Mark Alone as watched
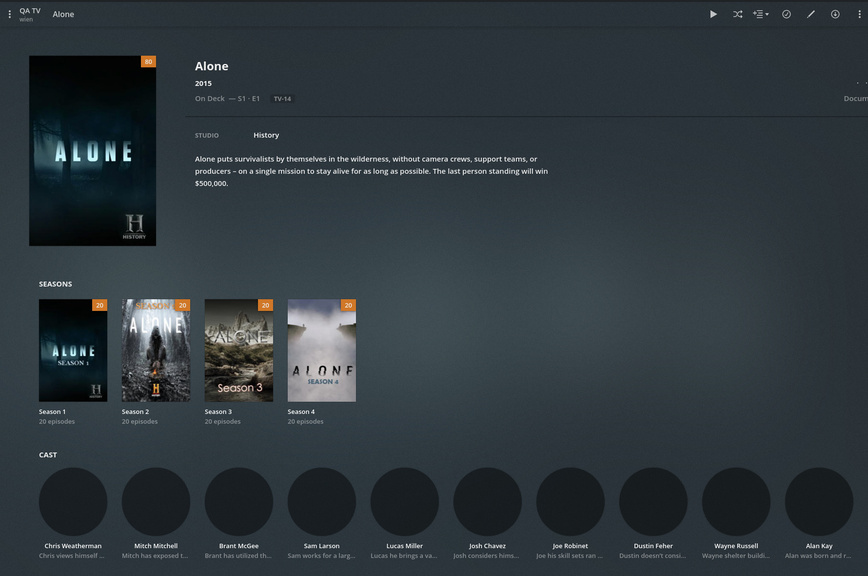The width and height of the screenshot is (868, 576). (x=786, y=14)
